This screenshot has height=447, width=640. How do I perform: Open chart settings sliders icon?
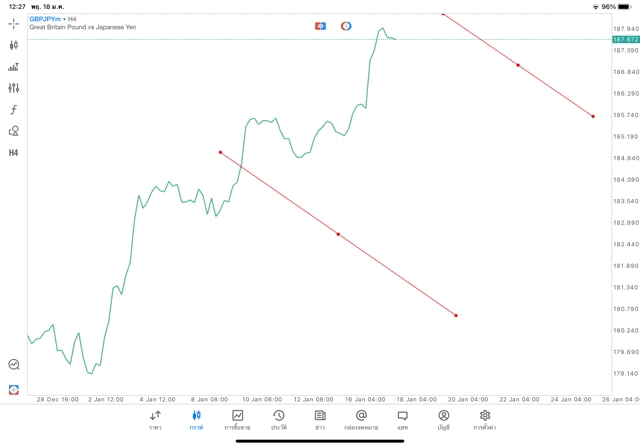pyautogui.click(x=14, y=88)
